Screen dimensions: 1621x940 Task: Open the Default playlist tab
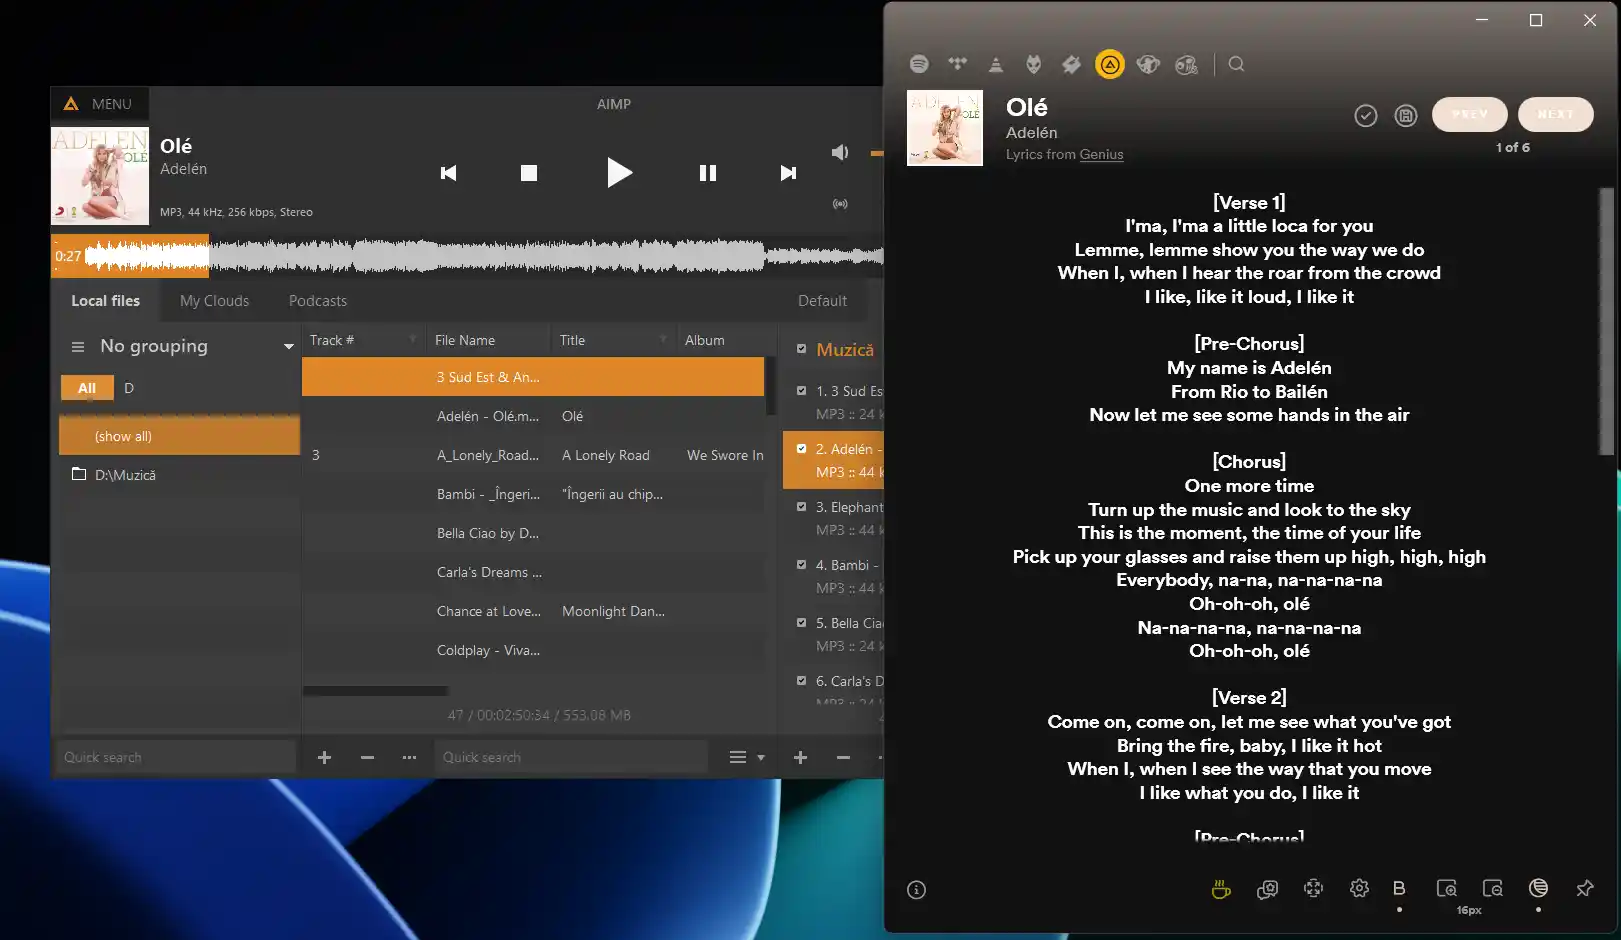point(822,301)
